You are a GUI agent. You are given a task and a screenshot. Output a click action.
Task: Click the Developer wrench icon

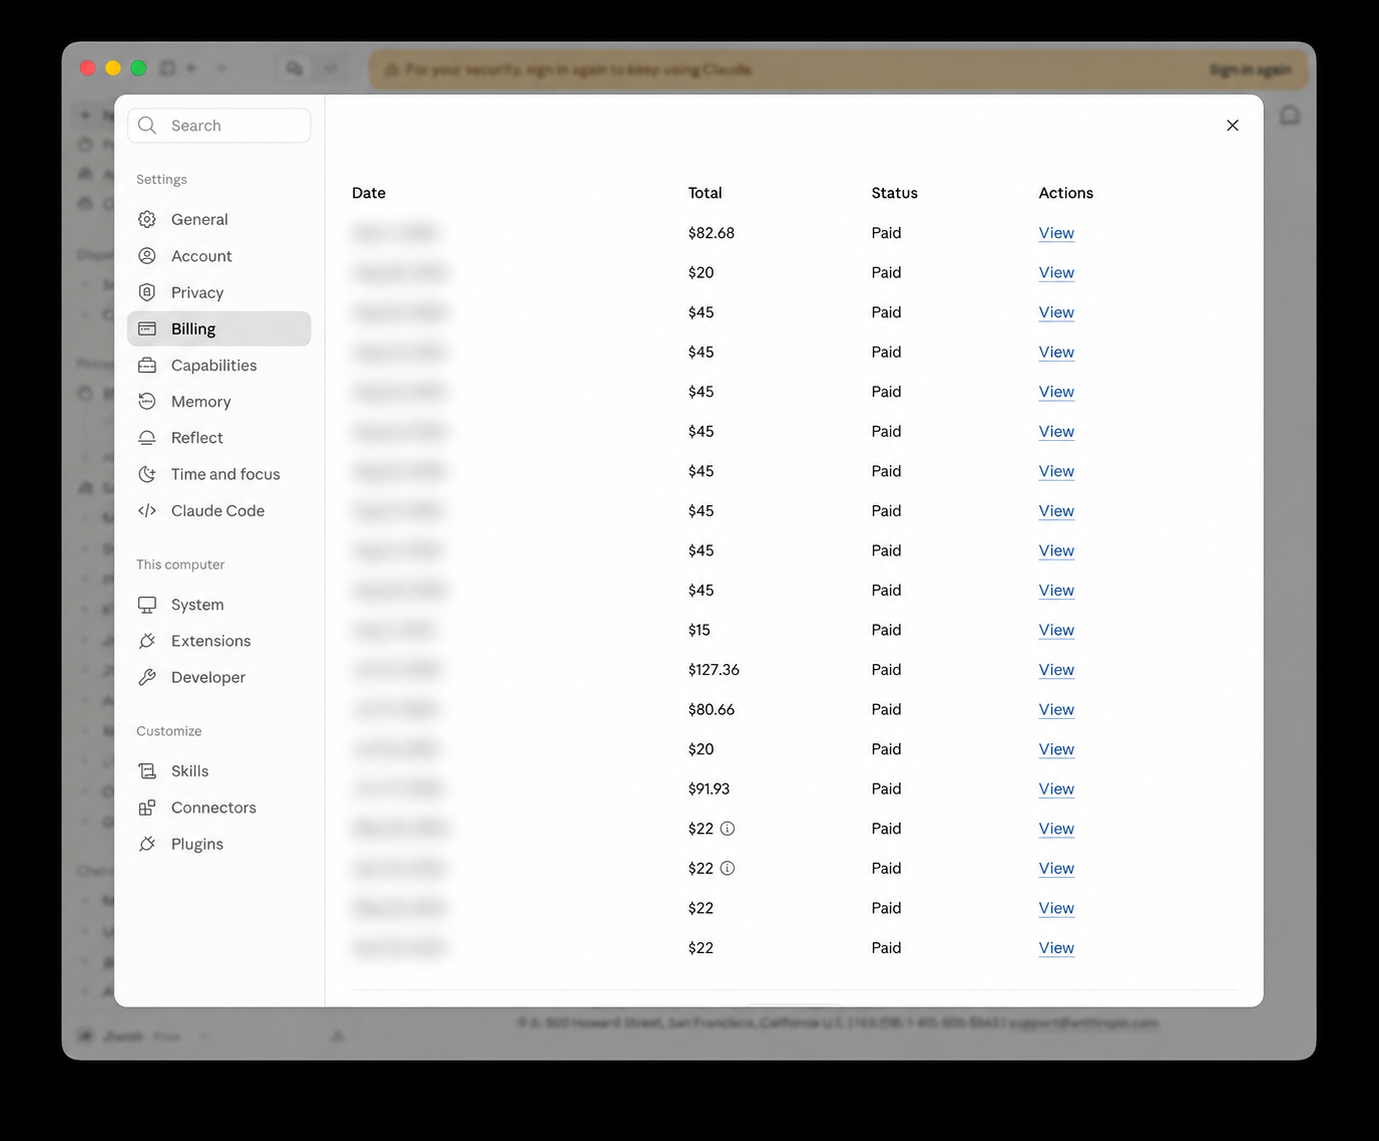147,677
